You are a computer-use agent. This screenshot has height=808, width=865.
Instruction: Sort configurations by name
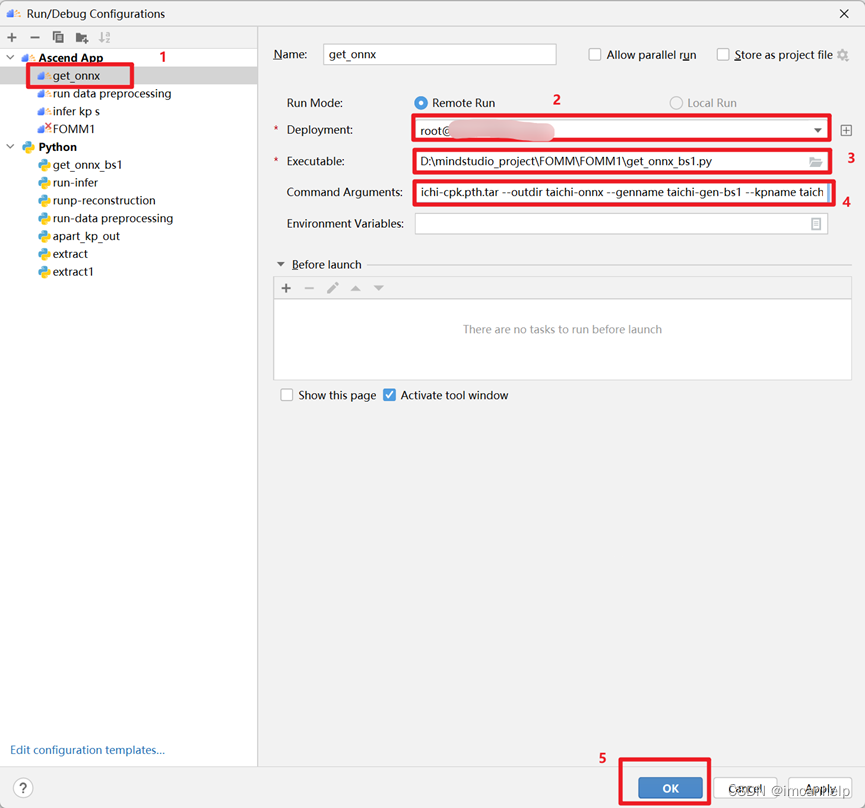(x=103, y=37)
